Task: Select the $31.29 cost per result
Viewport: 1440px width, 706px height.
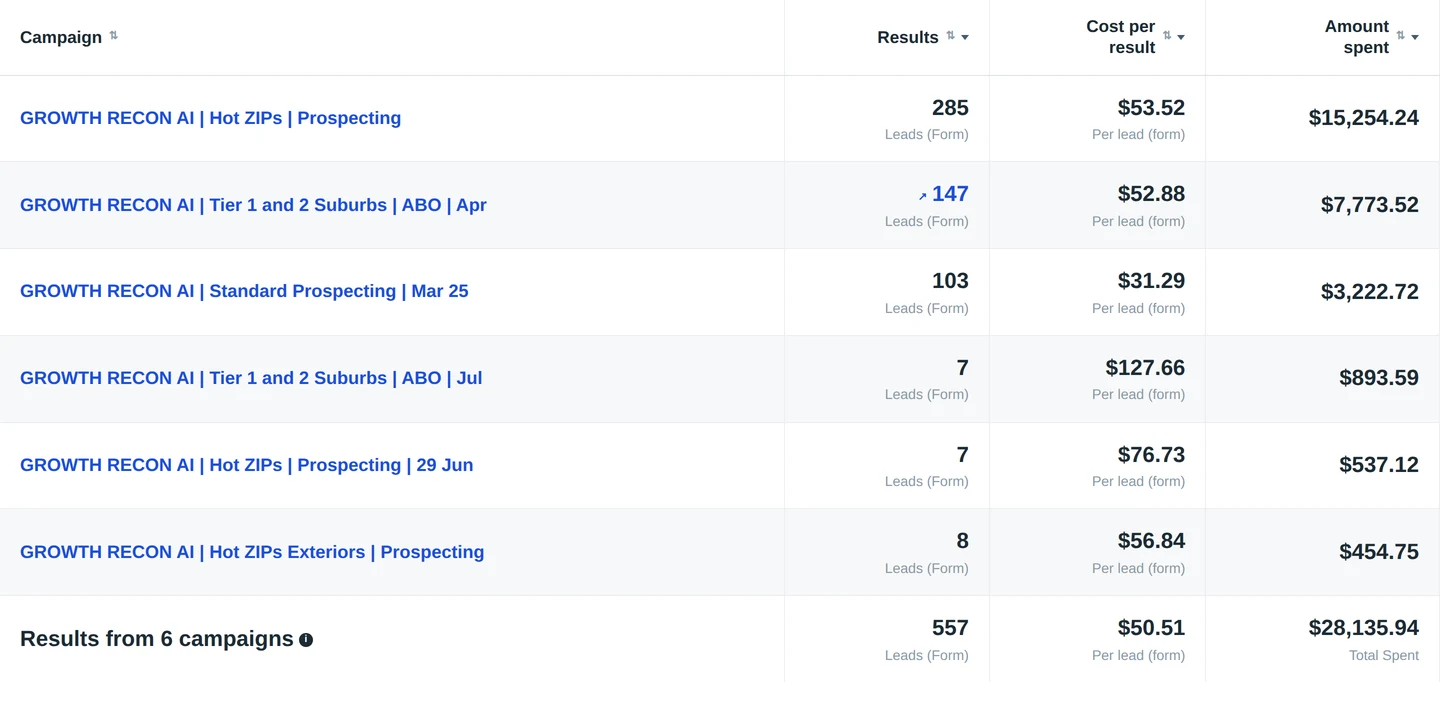Action: [1151, 281]
